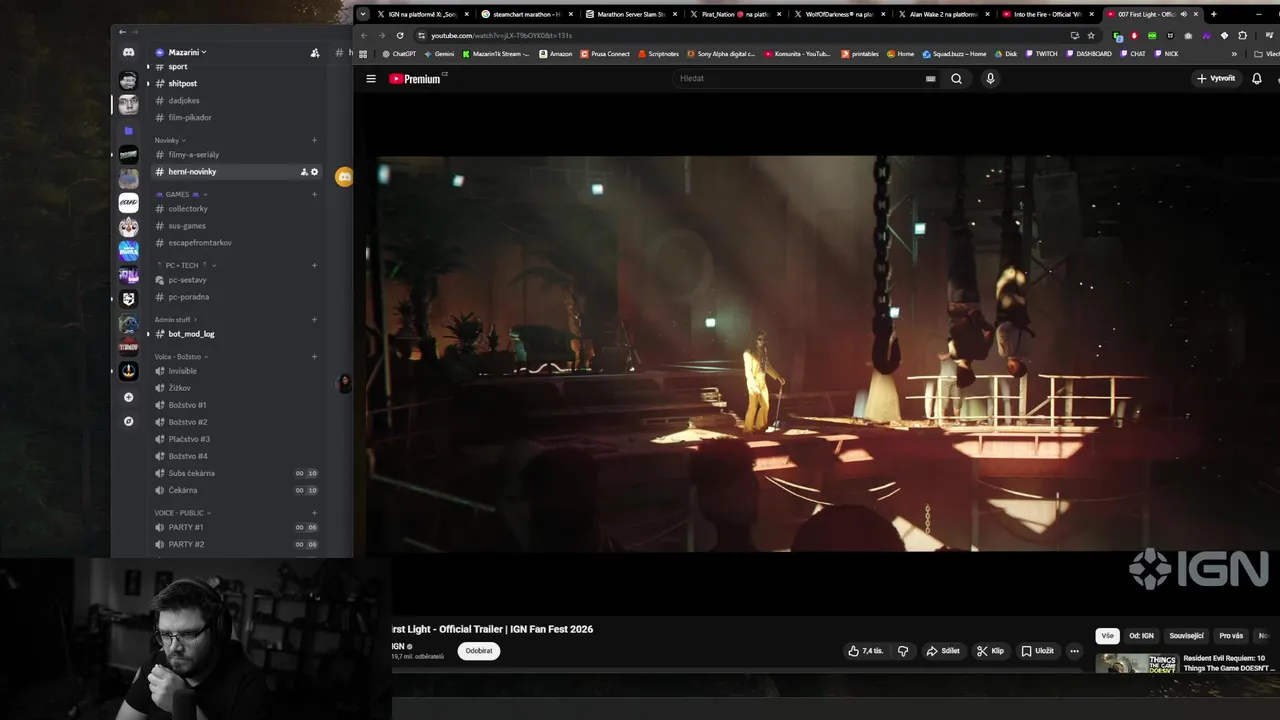Open the on-screen keyboard icon in search box

coord(931,79)
